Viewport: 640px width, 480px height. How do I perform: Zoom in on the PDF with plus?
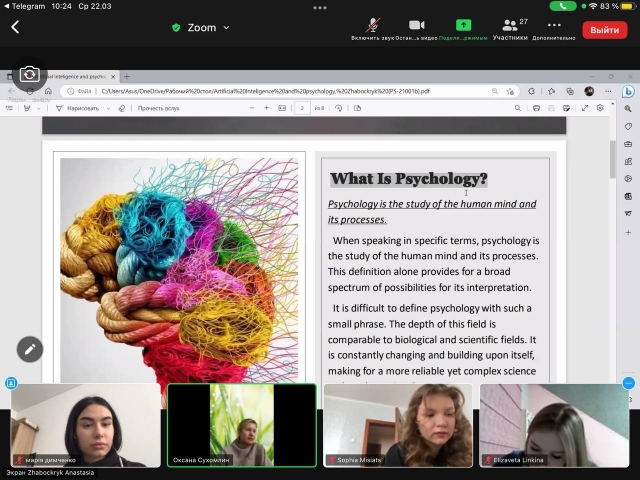point(267,108)
